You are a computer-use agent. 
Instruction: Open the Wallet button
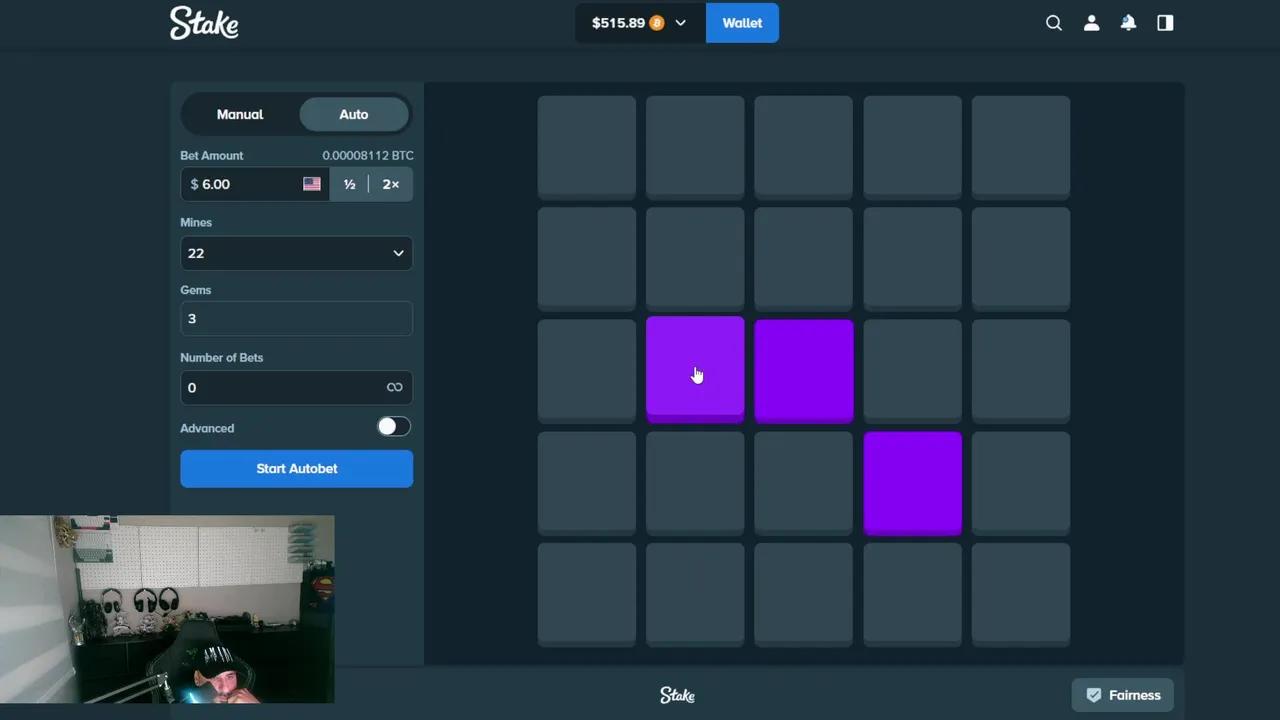point(742,23)
